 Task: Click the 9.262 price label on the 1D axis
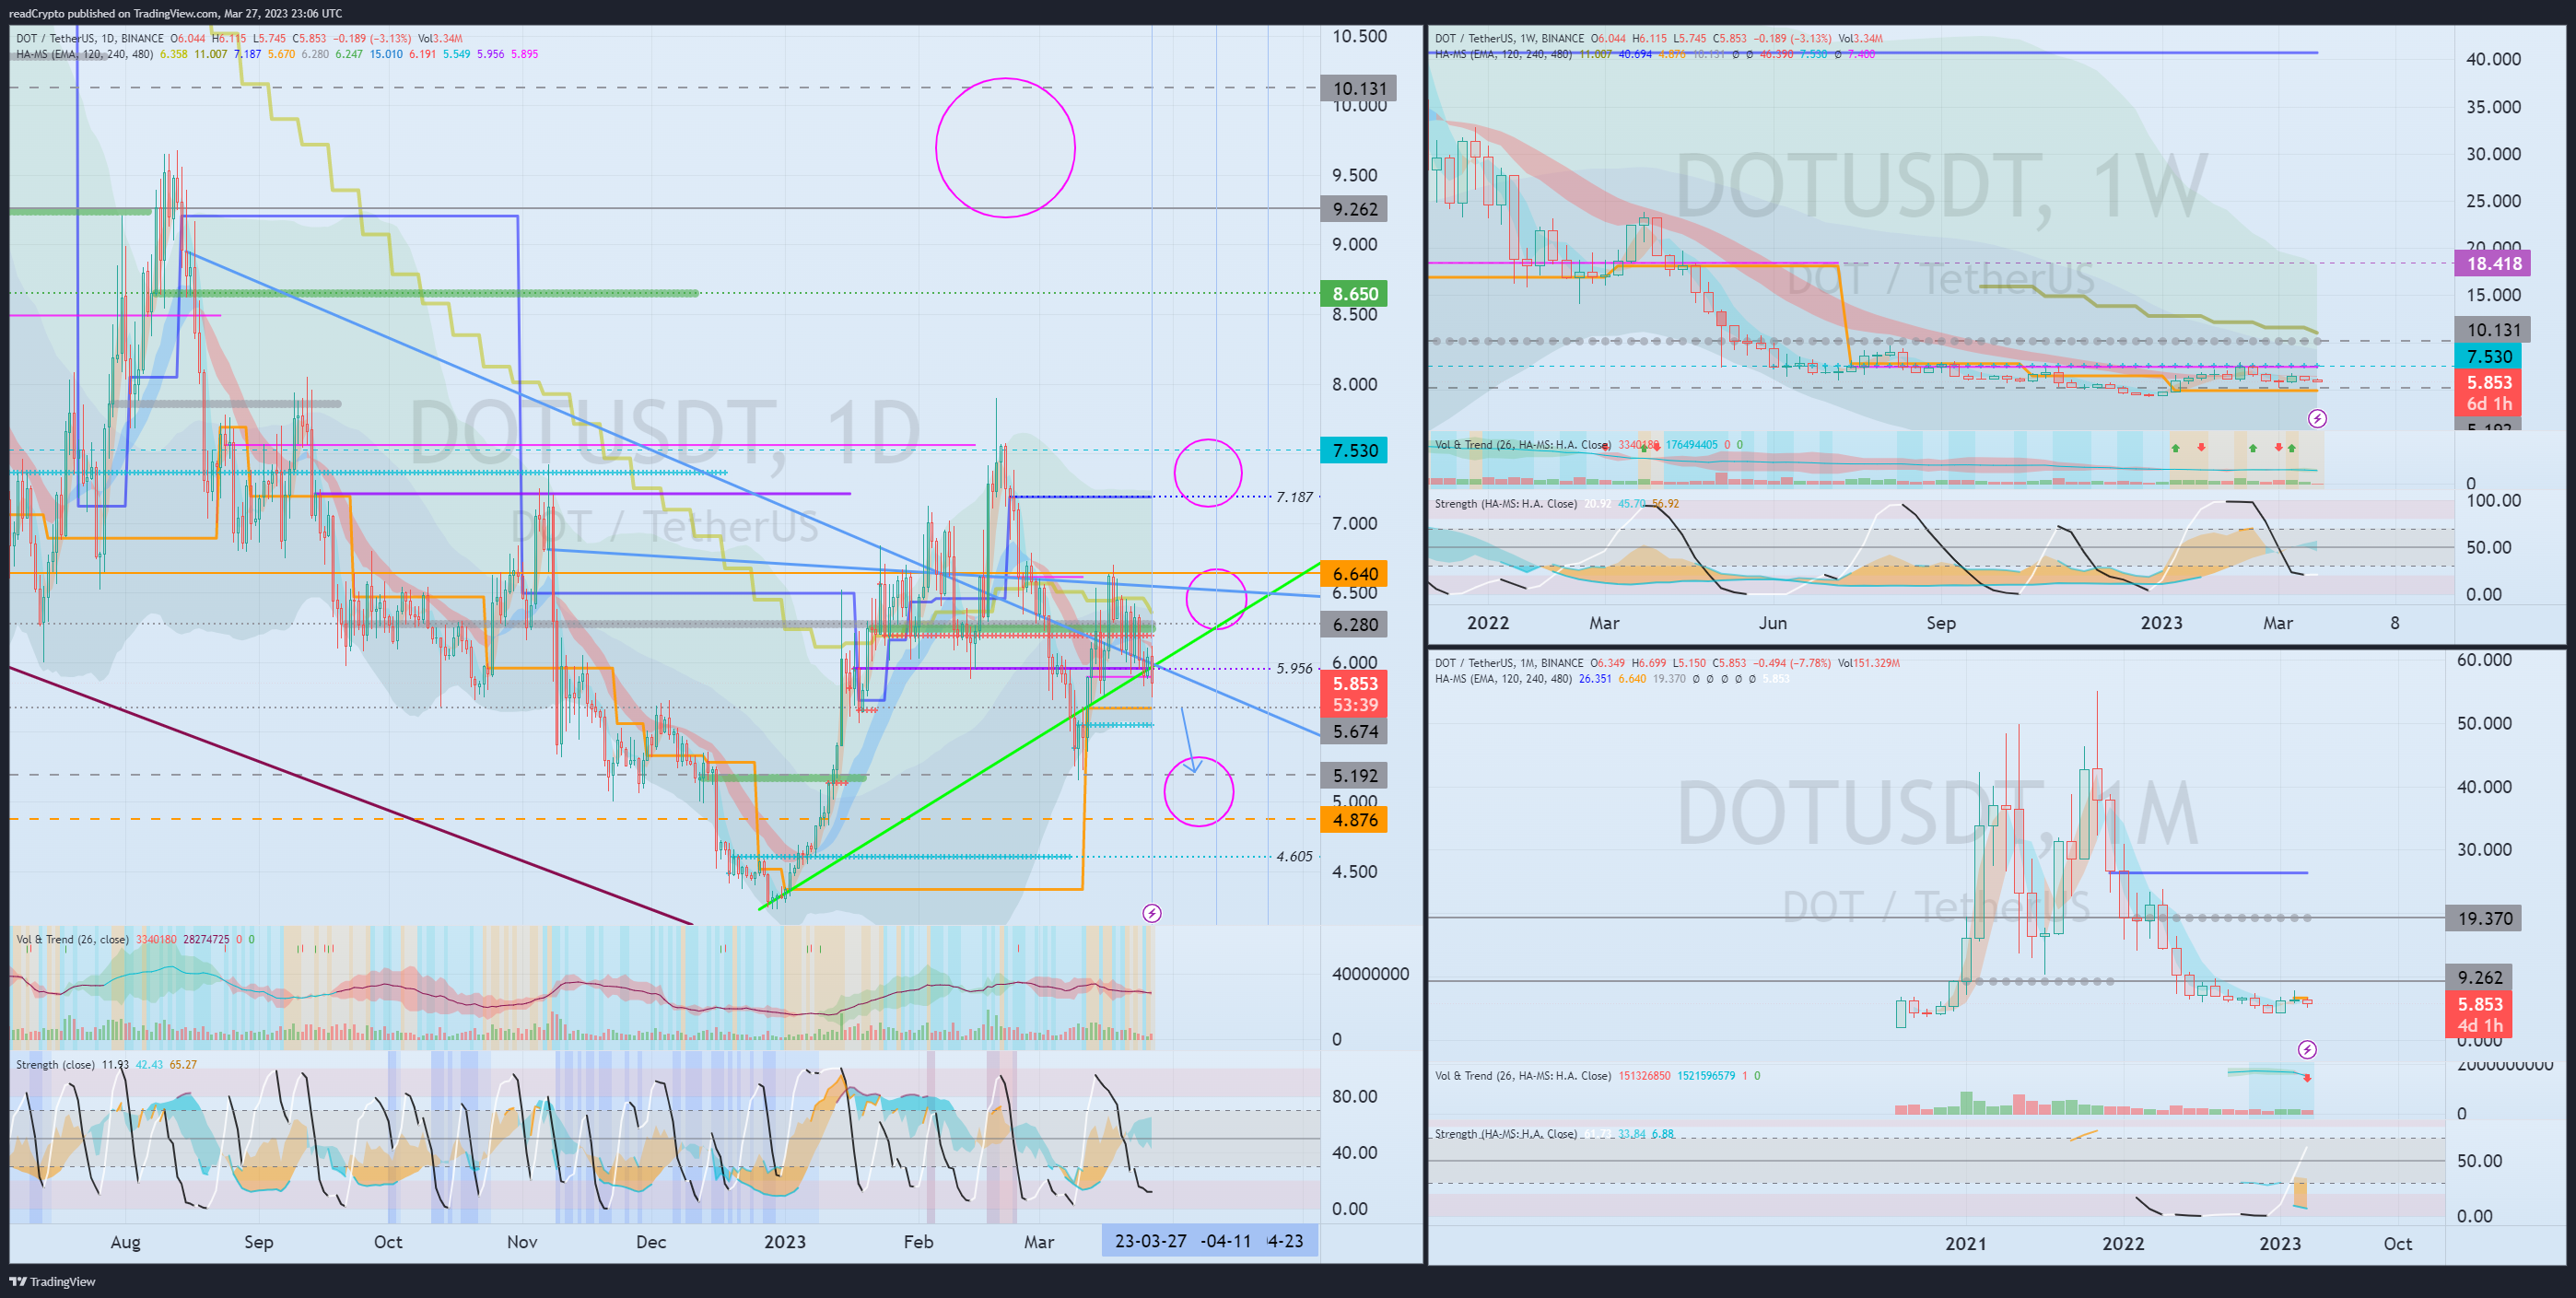[1354, 209]
